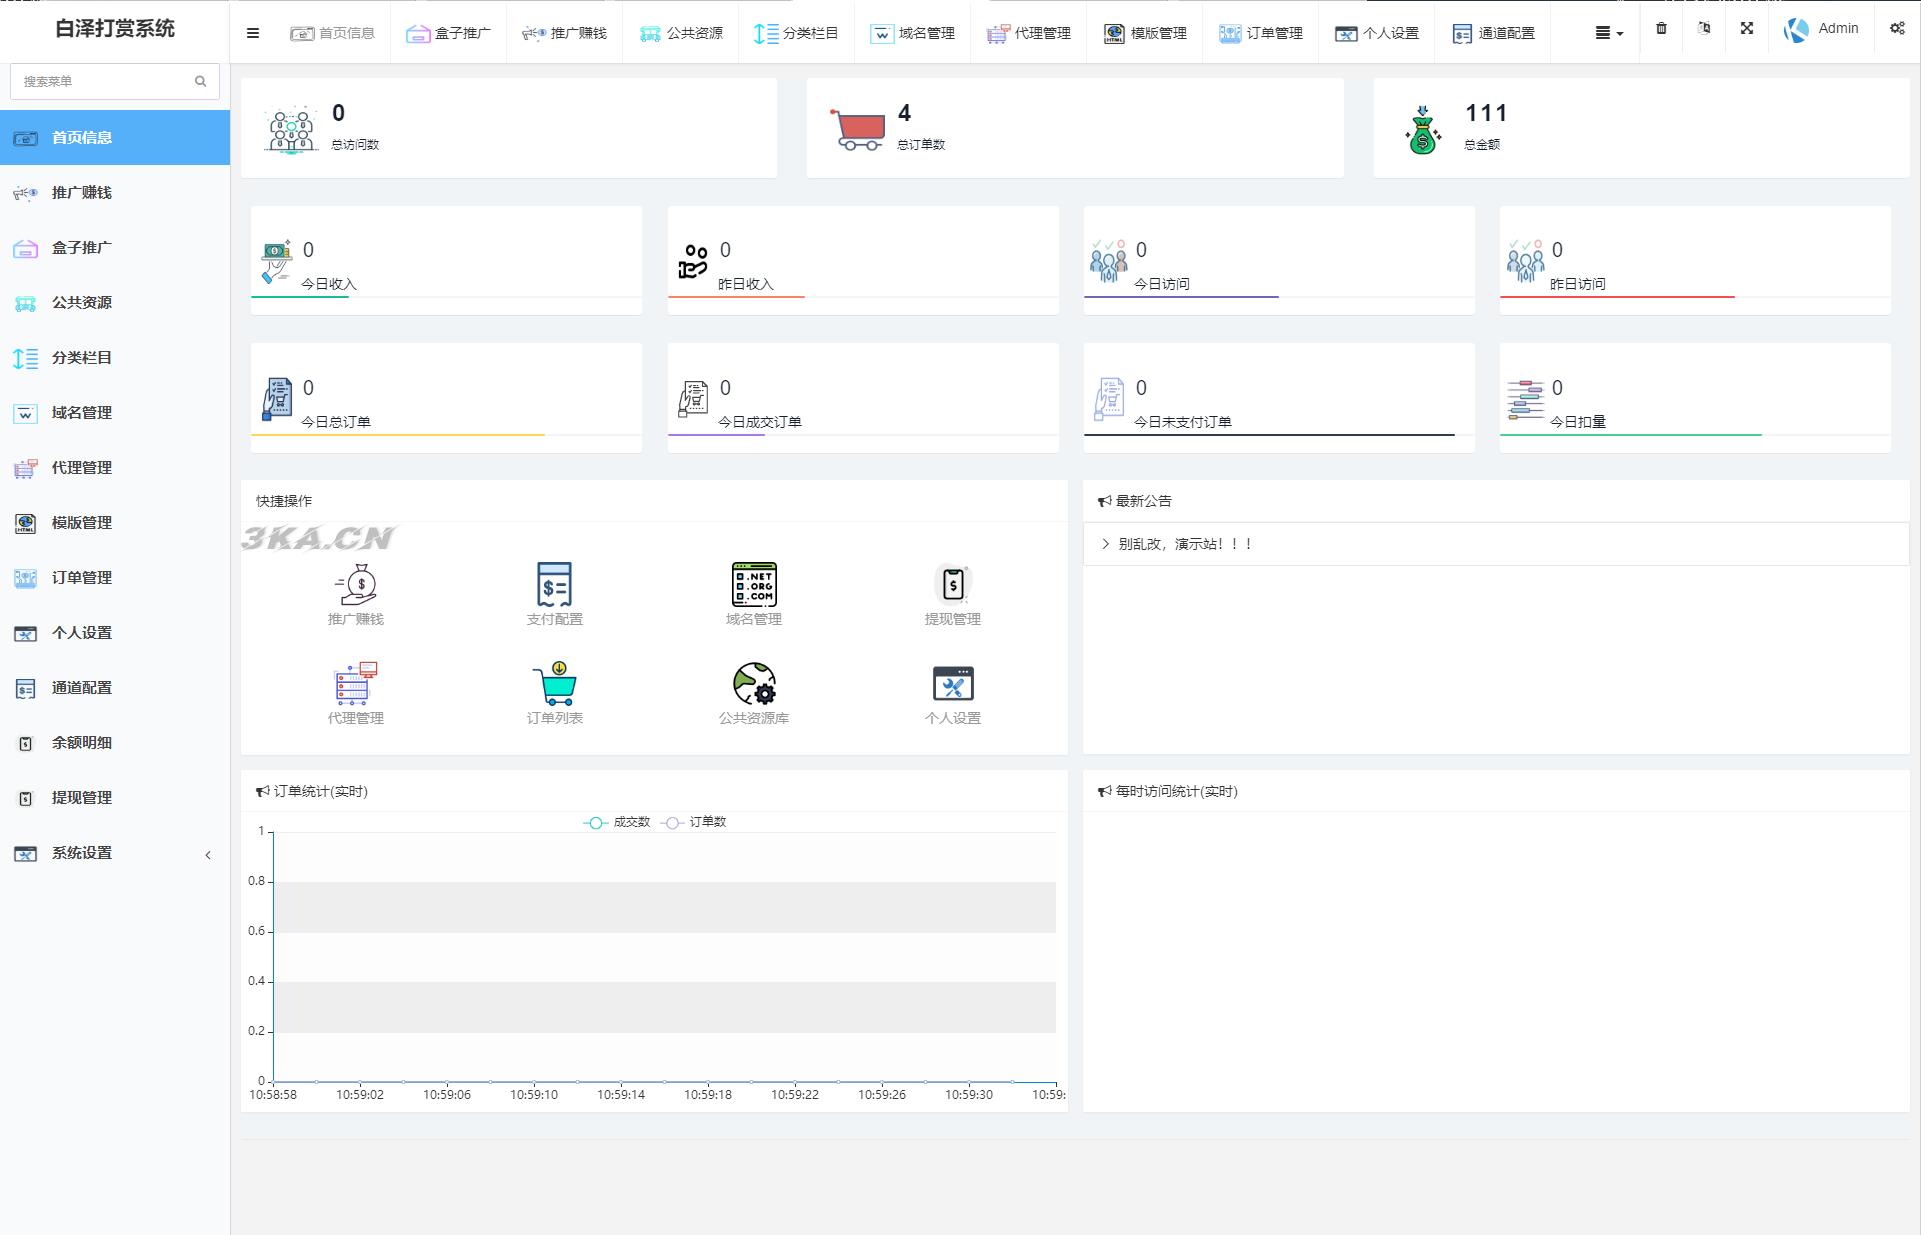The width and height of the screenshot is (1921, 1235).
Task: Open the list dropdown in top bar
Action: pyautogui.click(x=1608, y=33)
